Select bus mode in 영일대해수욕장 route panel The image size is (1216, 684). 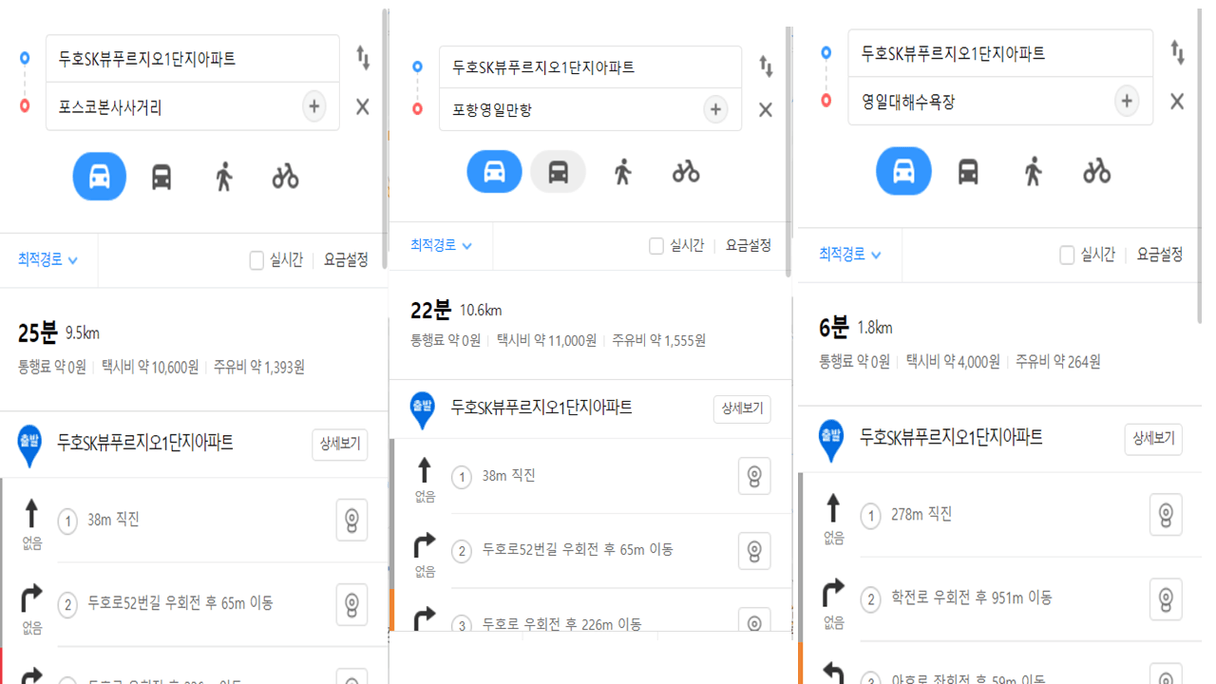[x=968, y=171]
